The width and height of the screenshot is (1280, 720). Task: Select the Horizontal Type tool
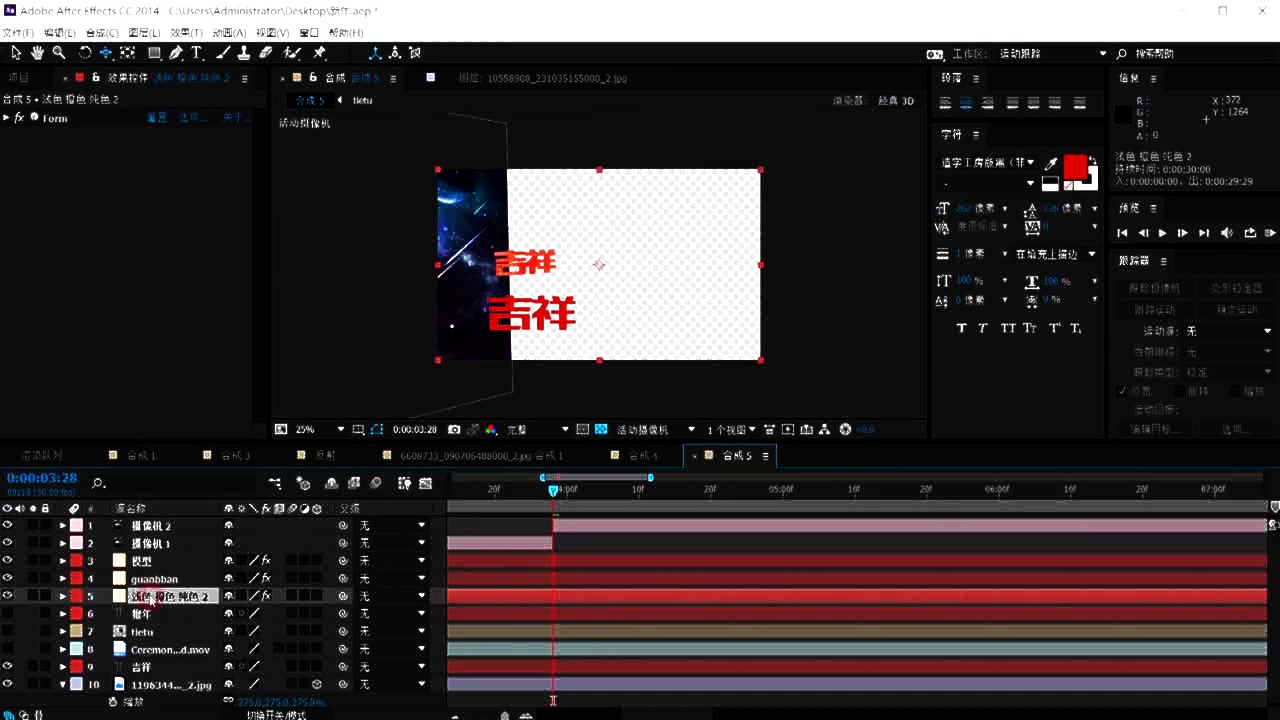click(x=197, y=53)
